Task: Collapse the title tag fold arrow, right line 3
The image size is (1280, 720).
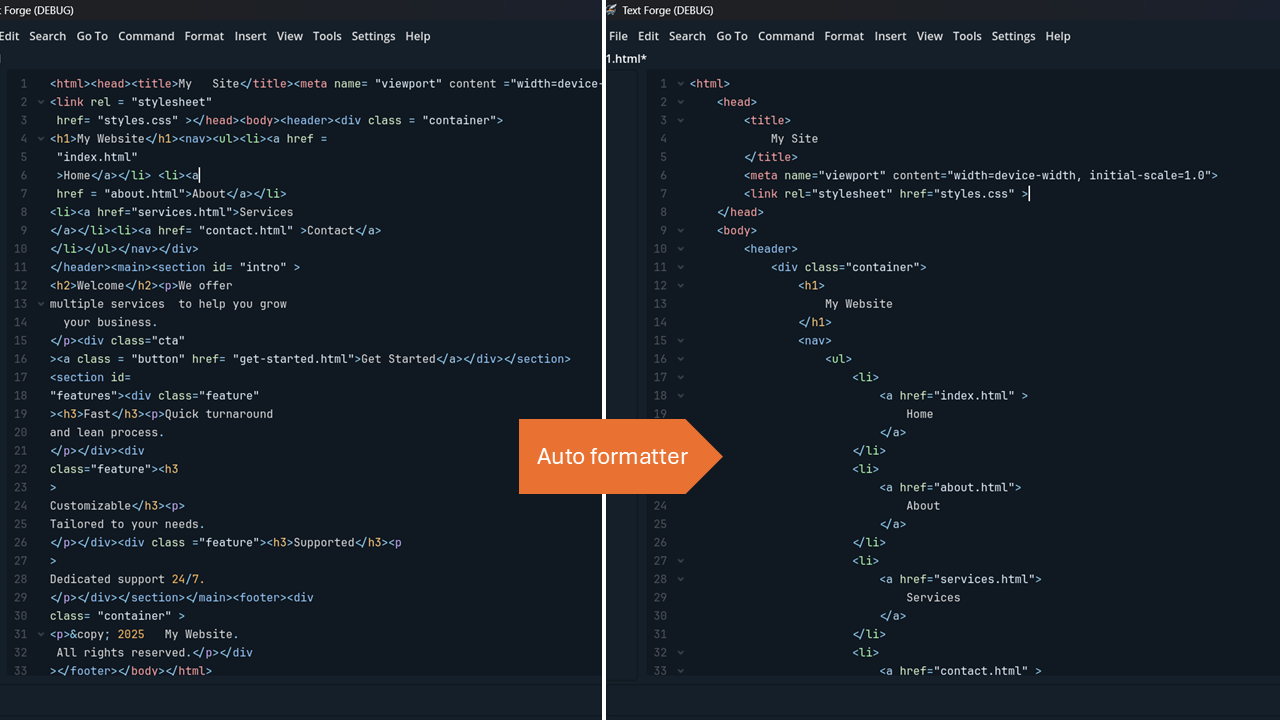Action: tap(680, 120)
